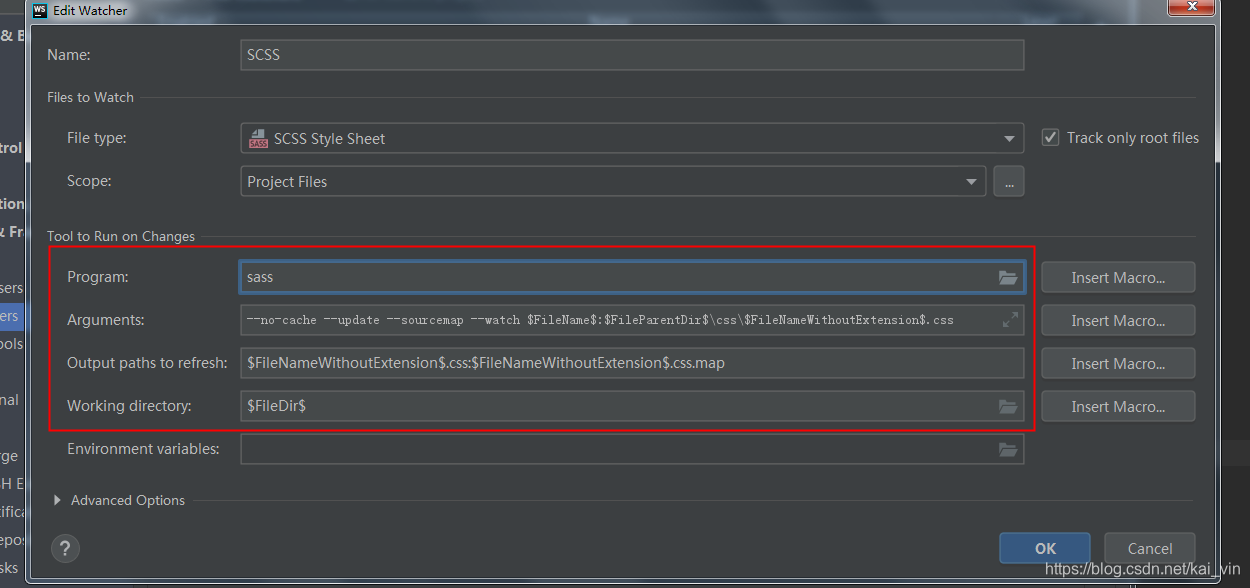Image resolution: width=1250 pixels, height=588 pixels.
Task: Click the SCSS Style Sheet file type icon
Action: pos(258,138)
